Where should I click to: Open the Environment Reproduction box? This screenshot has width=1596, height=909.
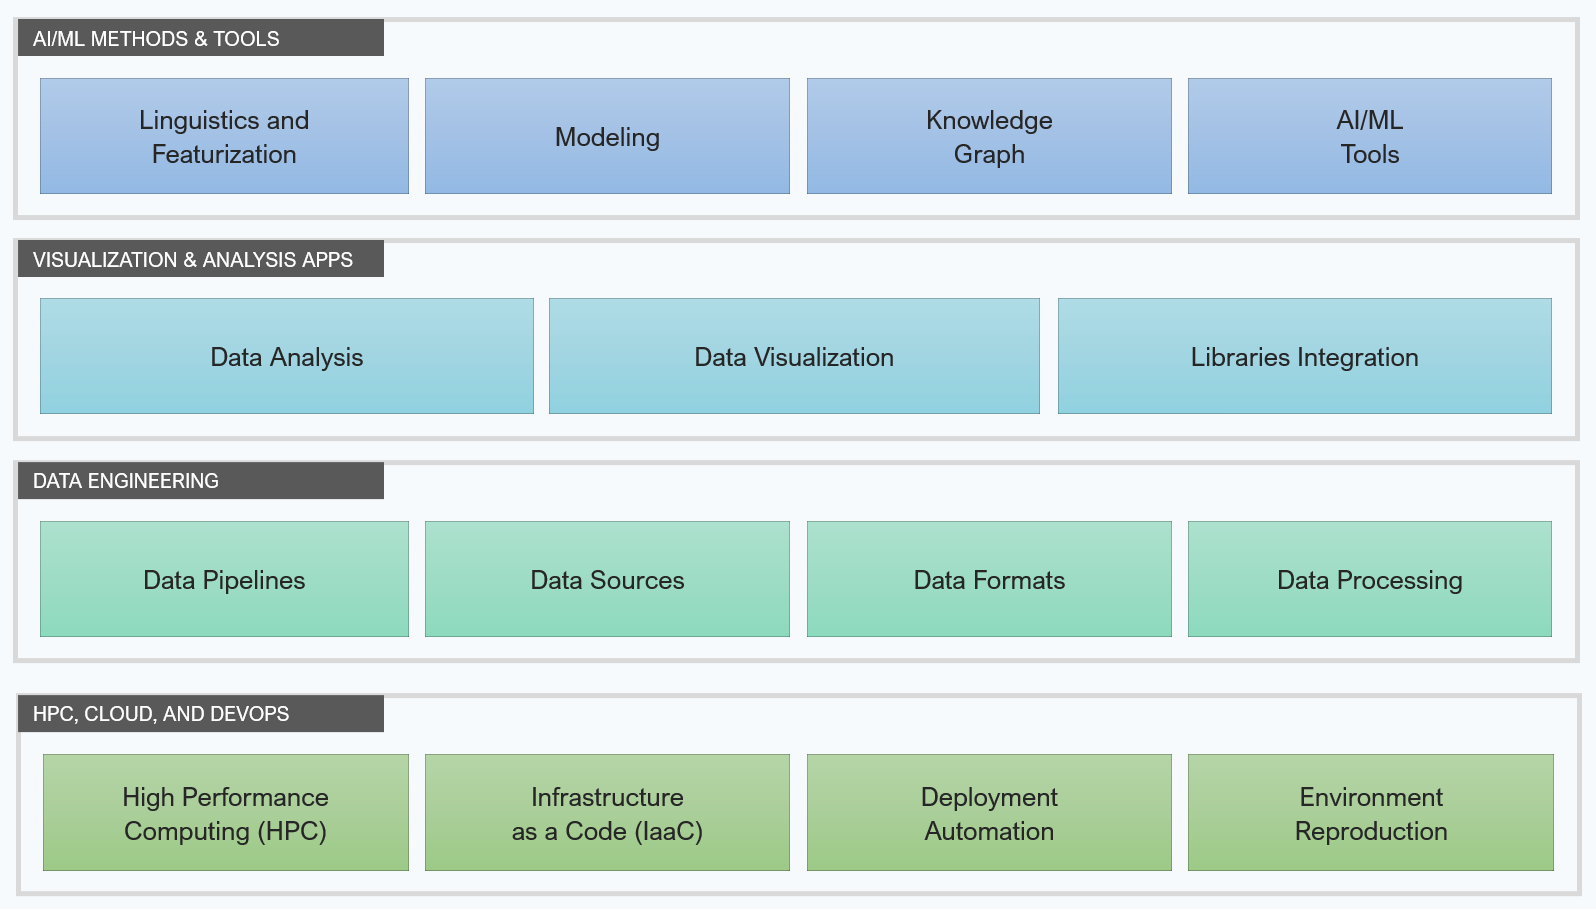(1371, 812)
